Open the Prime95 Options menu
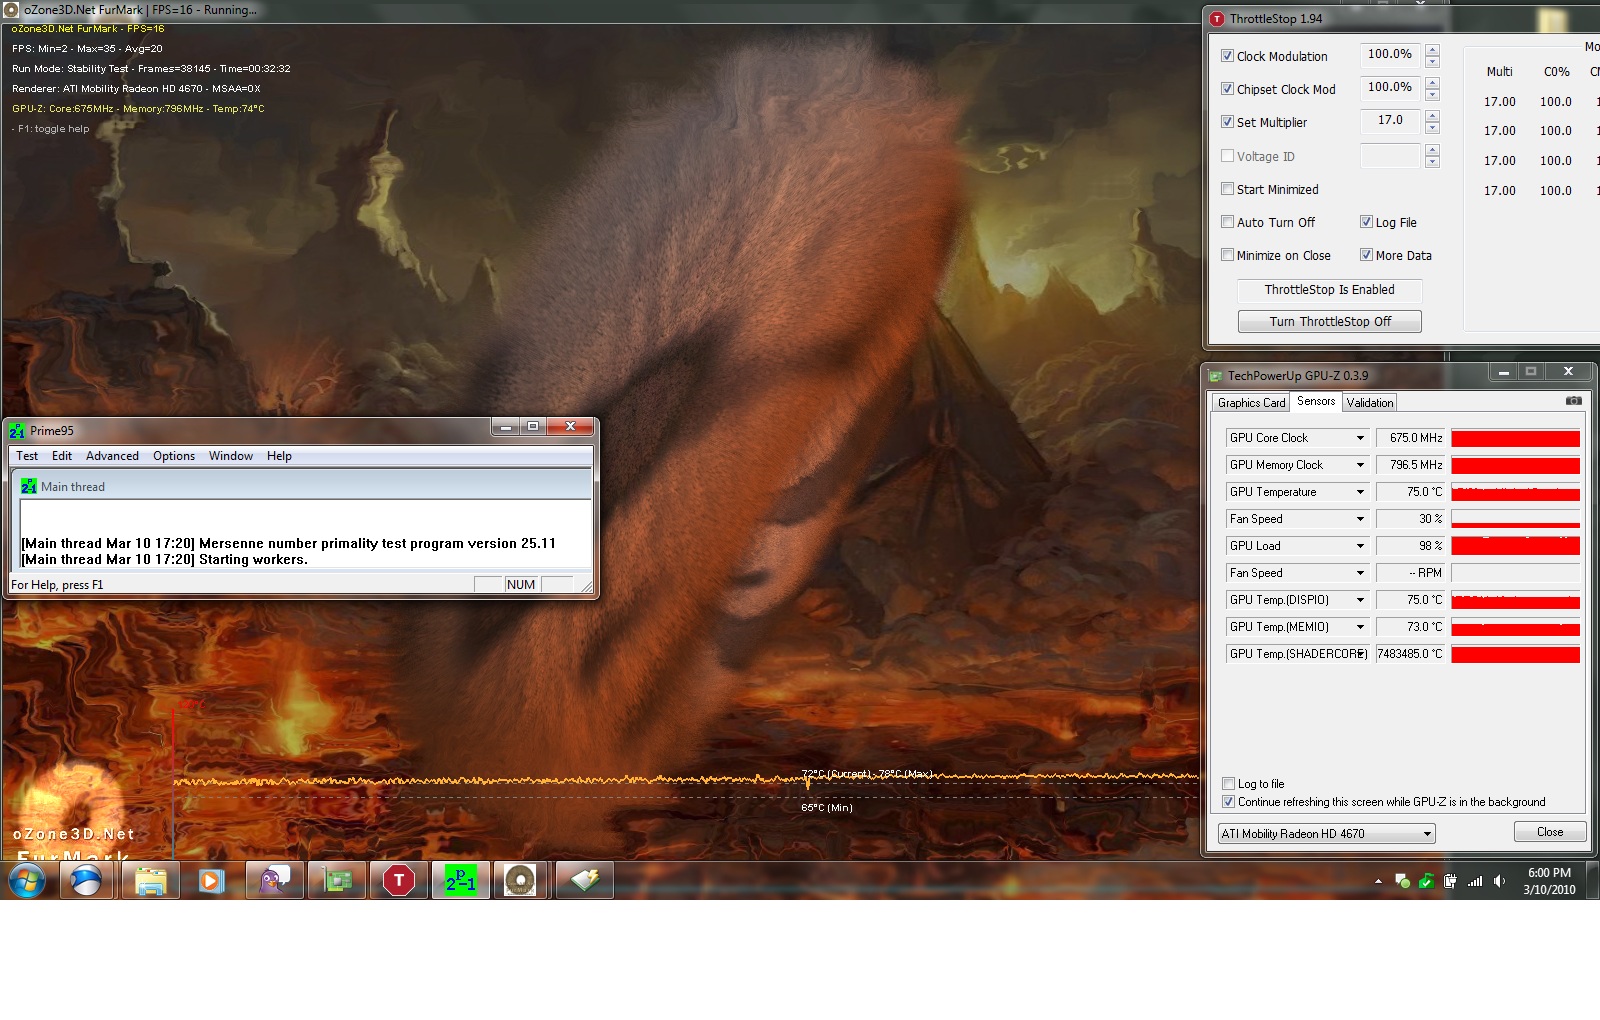1600x1020 pixels. tap(174, 456)
